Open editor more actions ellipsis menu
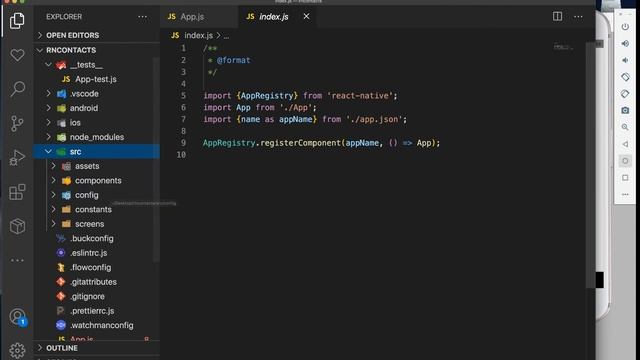Screen dimensions: 640x360 [578, 17]
